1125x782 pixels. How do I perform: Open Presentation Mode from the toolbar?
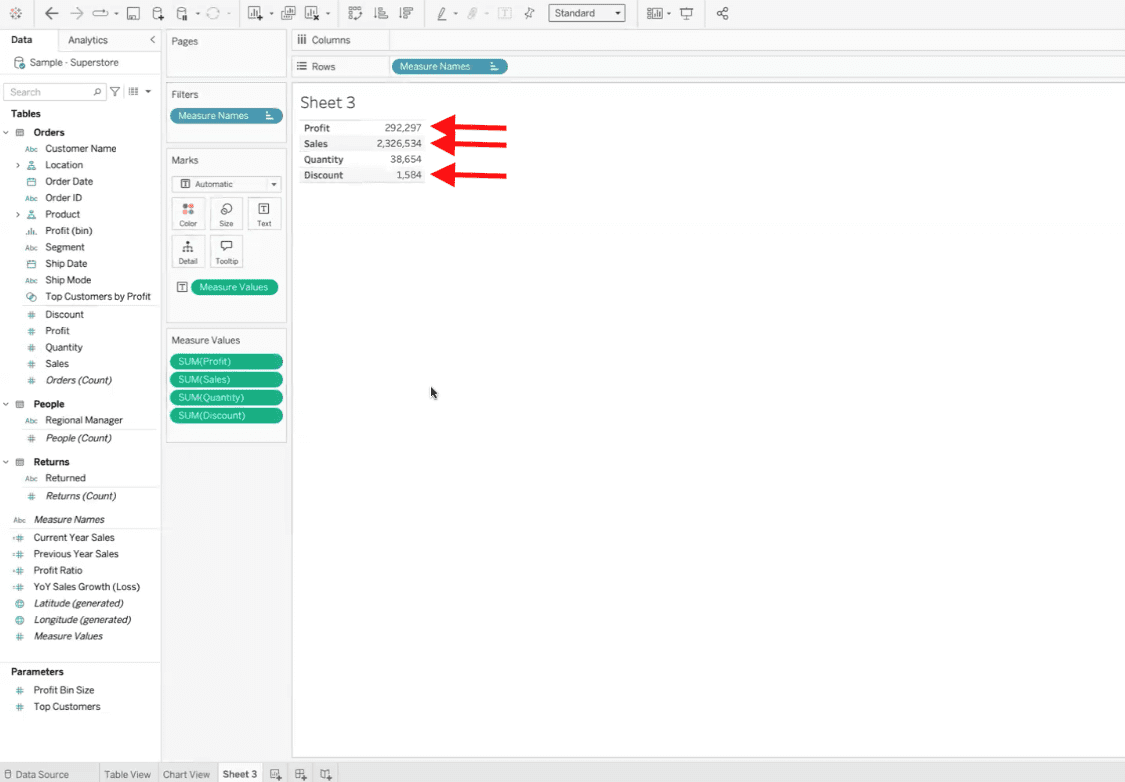point(686,13)
